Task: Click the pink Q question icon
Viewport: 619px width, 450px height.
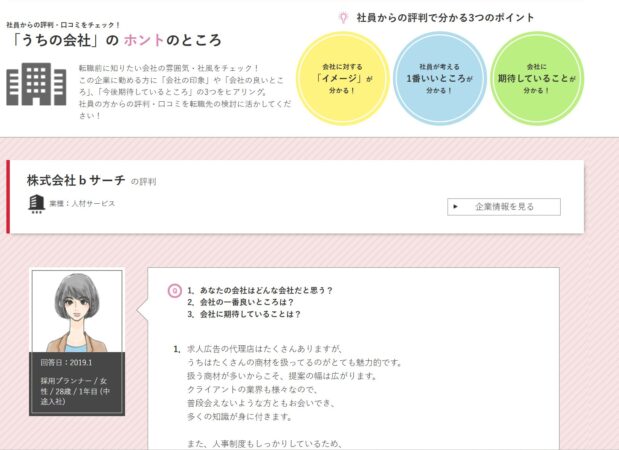Action: point(174,291)
